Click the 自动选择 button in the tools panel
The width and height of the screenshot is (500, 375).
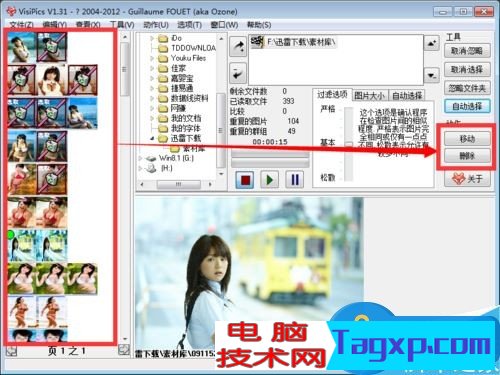467,106
